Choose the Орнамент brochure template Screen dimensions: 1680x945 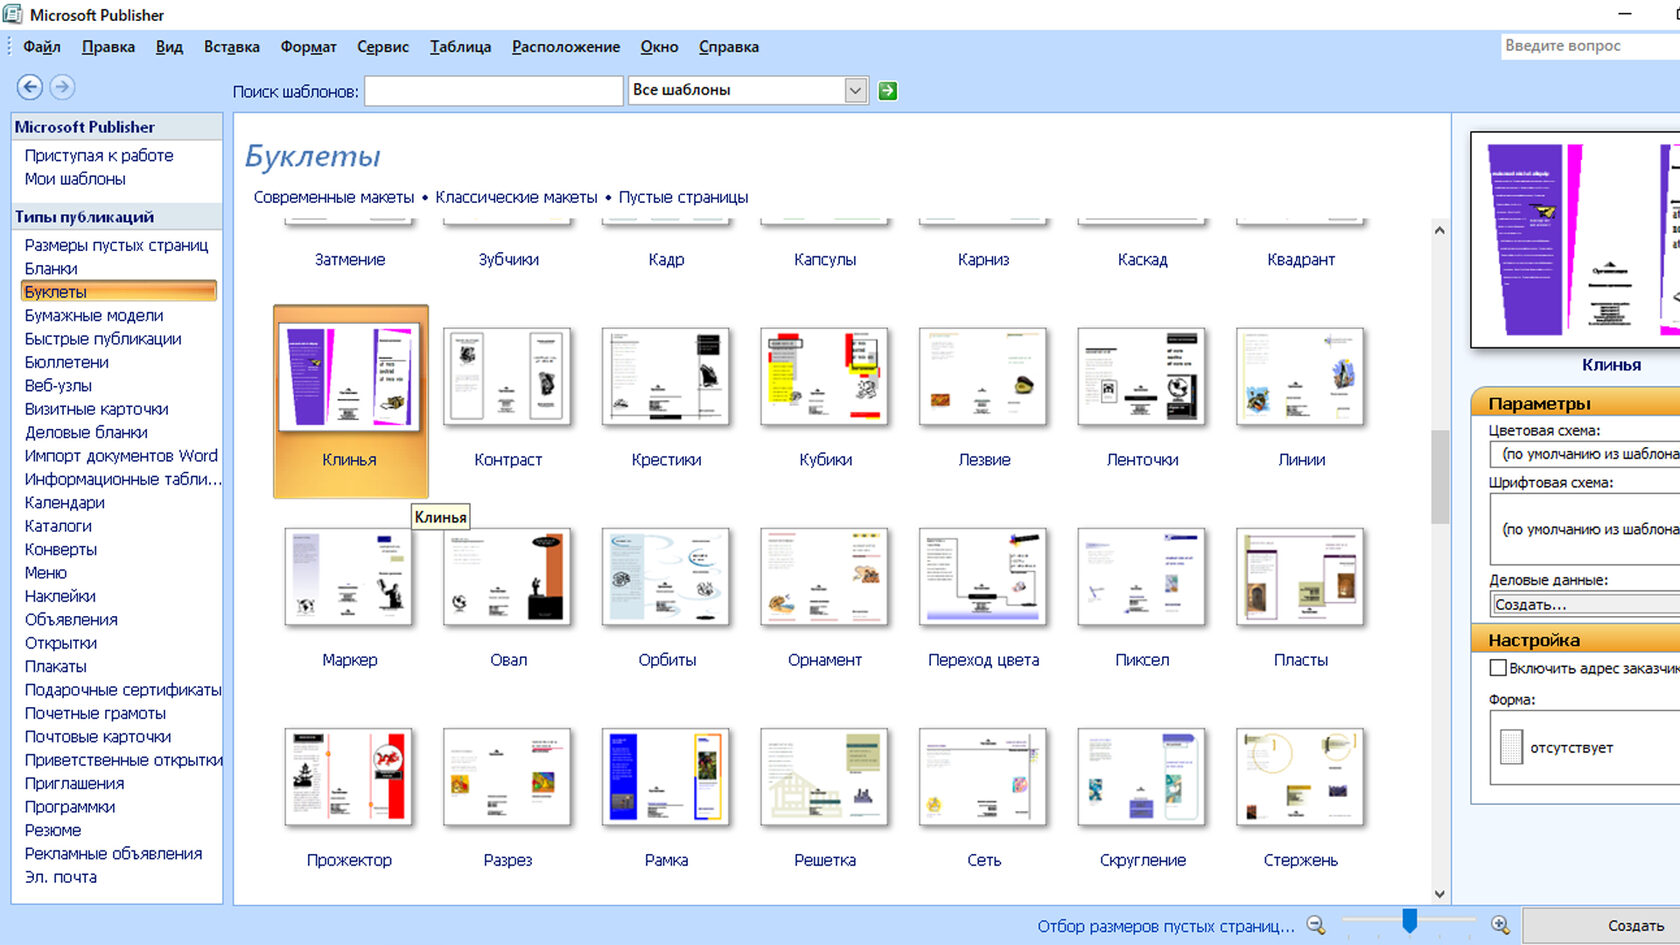tap(825, 577)
